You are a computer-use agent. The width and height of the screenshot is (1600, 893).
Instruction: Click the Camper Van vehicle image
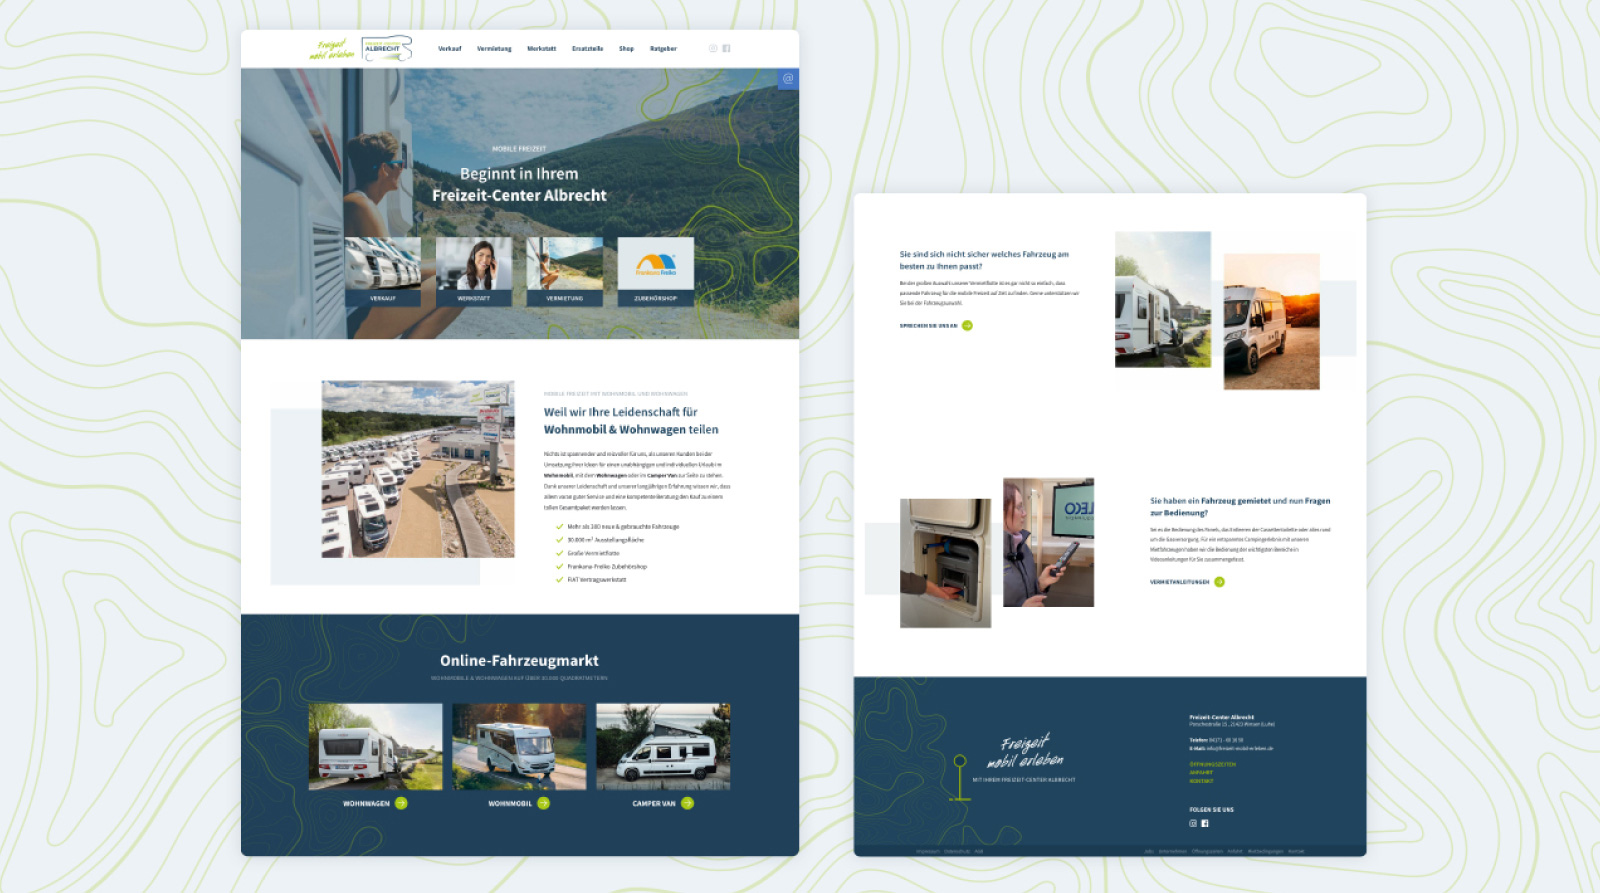click(663, 746)
